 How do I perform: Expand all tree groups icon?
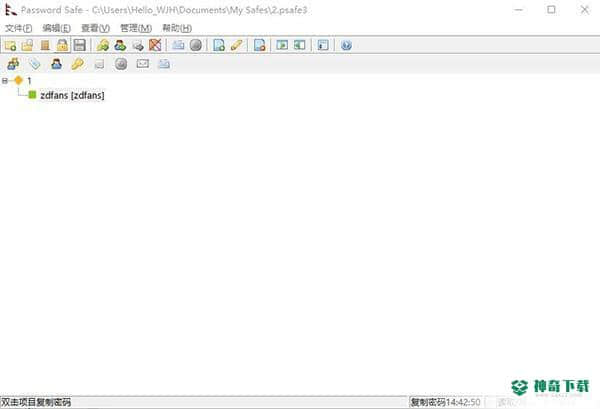coord(282,45)
